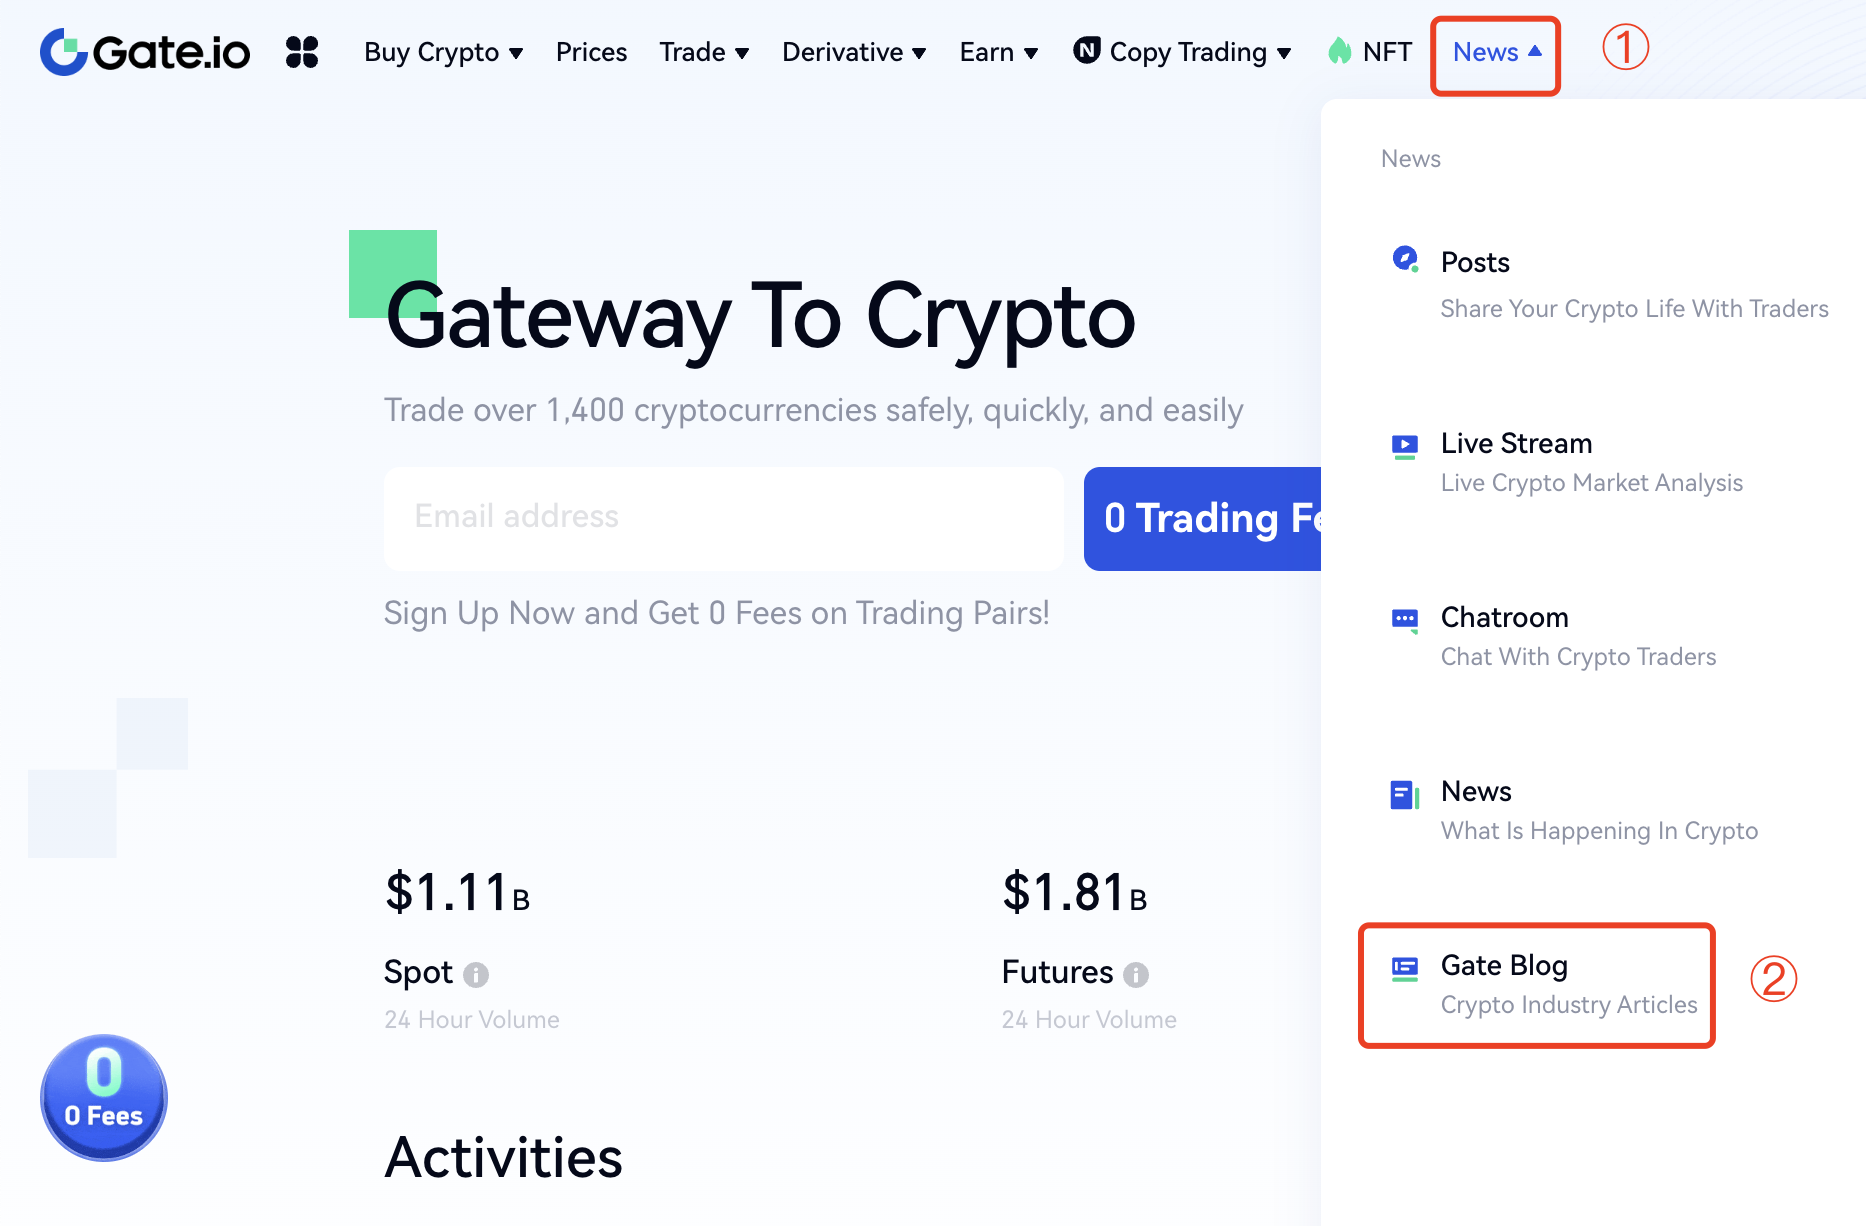Open the four-dot apps grid icon
Image resolution: width=1866 pixels, height=1226 pixels.
click(302, 52)
